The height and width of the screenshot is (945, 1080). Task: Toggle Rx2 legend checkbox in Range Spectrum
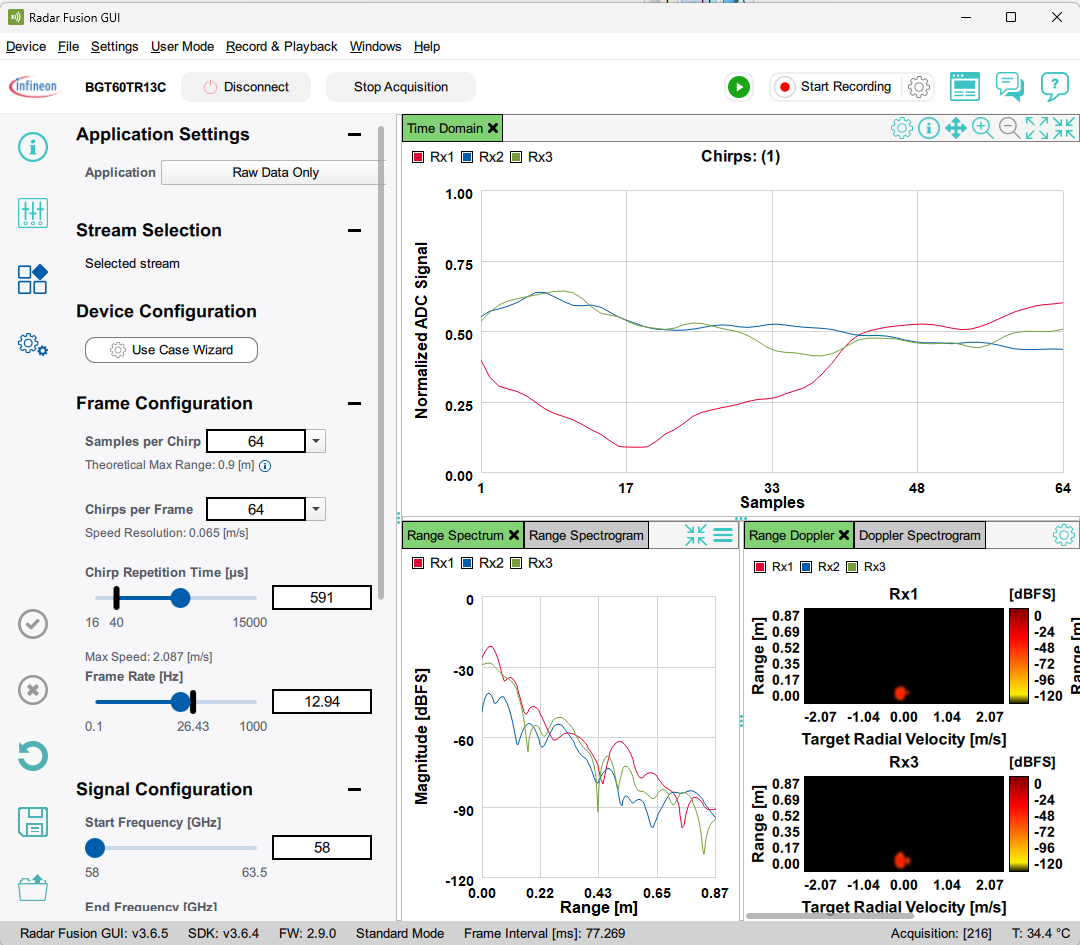coord(467,563)
